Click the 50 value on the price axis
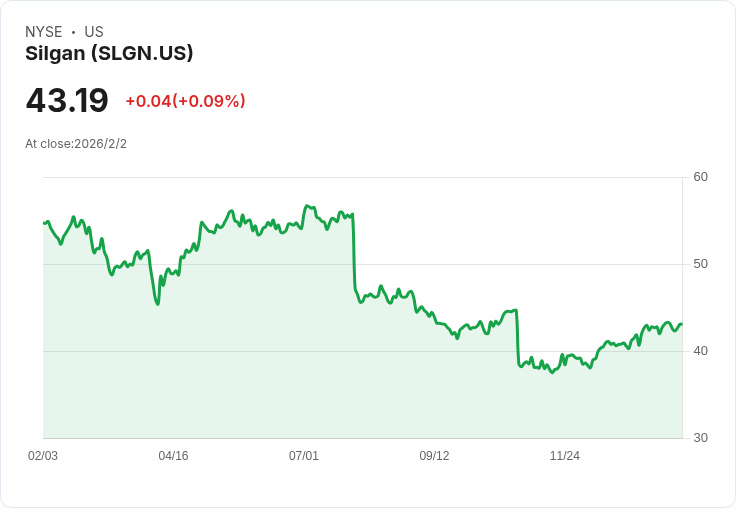Viewport: 736px width, 508px height. [x=701, y=264]
